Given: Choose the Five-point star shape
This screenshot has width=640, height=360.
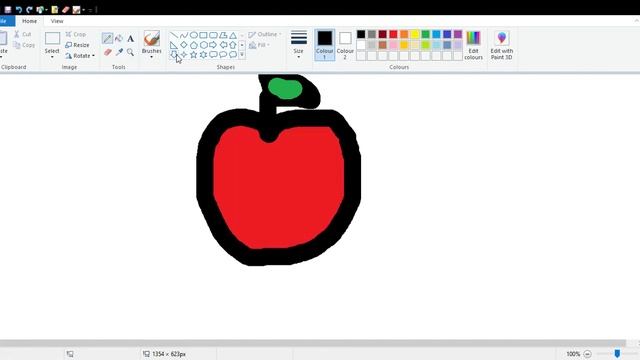Looking at the screenshot, I should click(193, 54).
